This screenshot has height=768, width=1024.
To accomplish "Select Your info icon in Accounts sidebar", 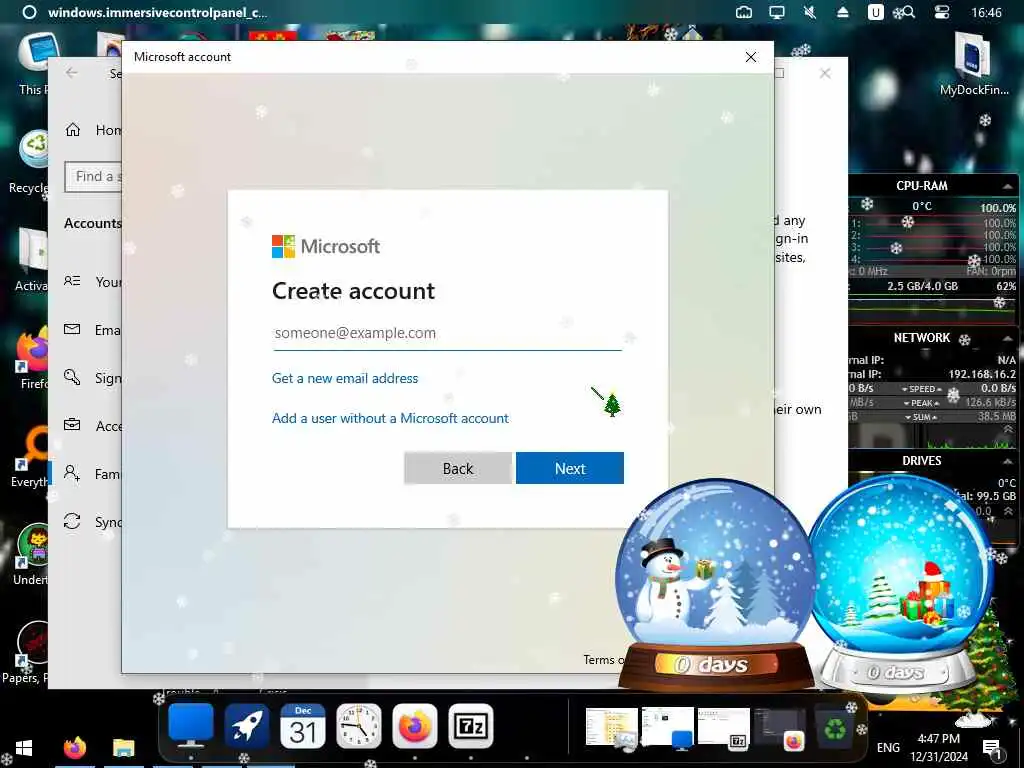I will pos(72,281).
